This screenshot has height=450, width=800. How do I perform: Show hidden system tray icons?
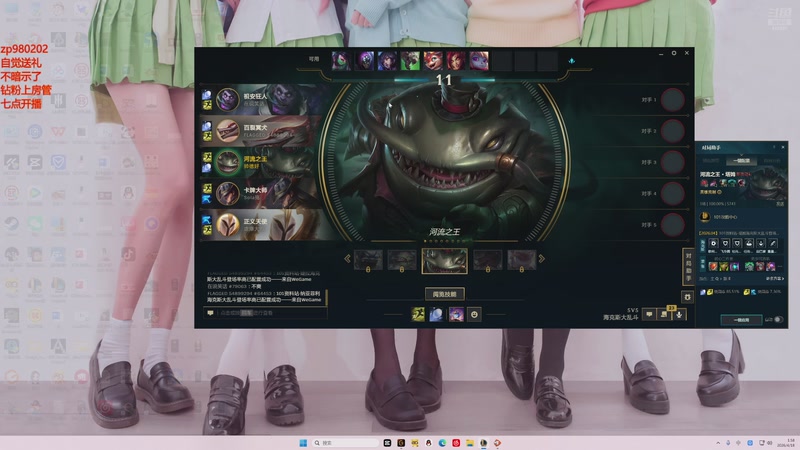[x=718, y=443]
